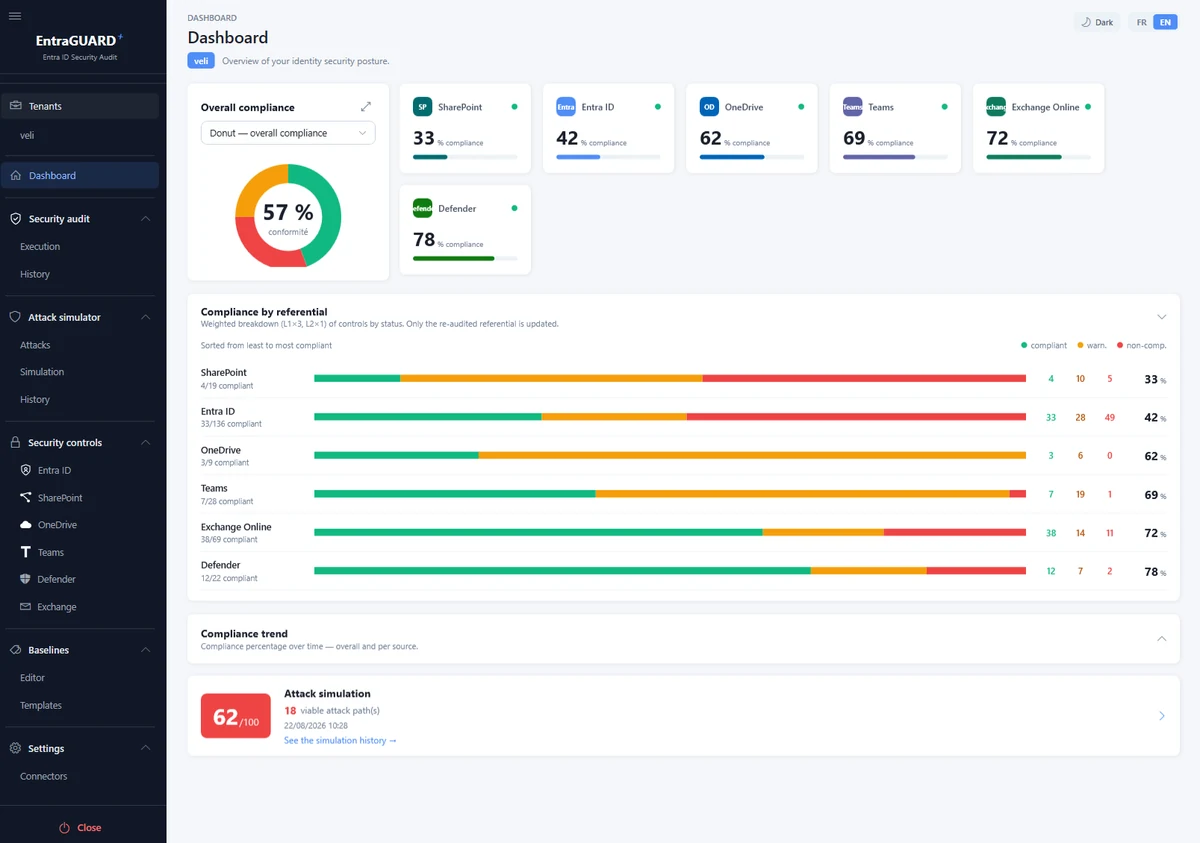Collapse Compliance by referential panel

[x=1161, y=317]
